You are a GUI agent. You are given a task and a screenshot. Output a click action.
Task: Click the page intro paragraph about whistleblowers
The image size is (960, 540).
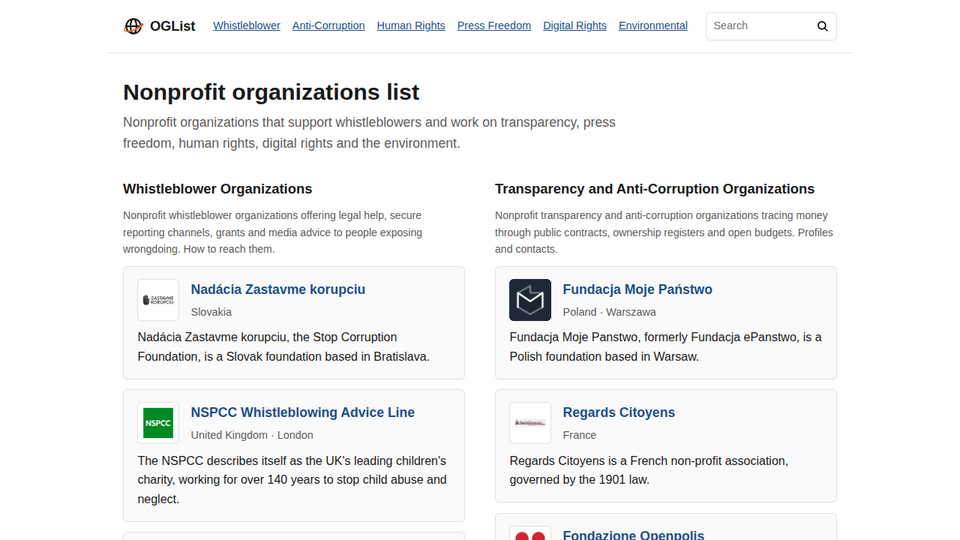(x=369, y=133)
